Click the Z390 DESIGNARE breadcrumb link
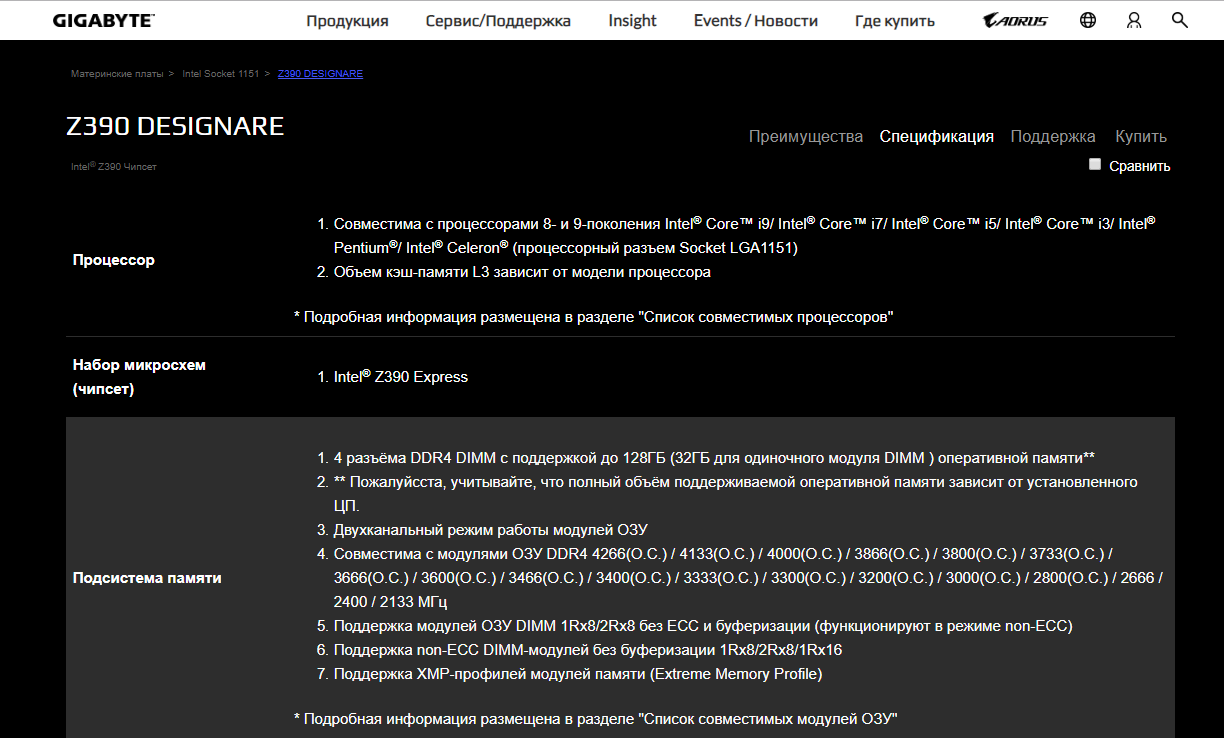This screenshot has width=1224, height=738. (x=320, y=74)
